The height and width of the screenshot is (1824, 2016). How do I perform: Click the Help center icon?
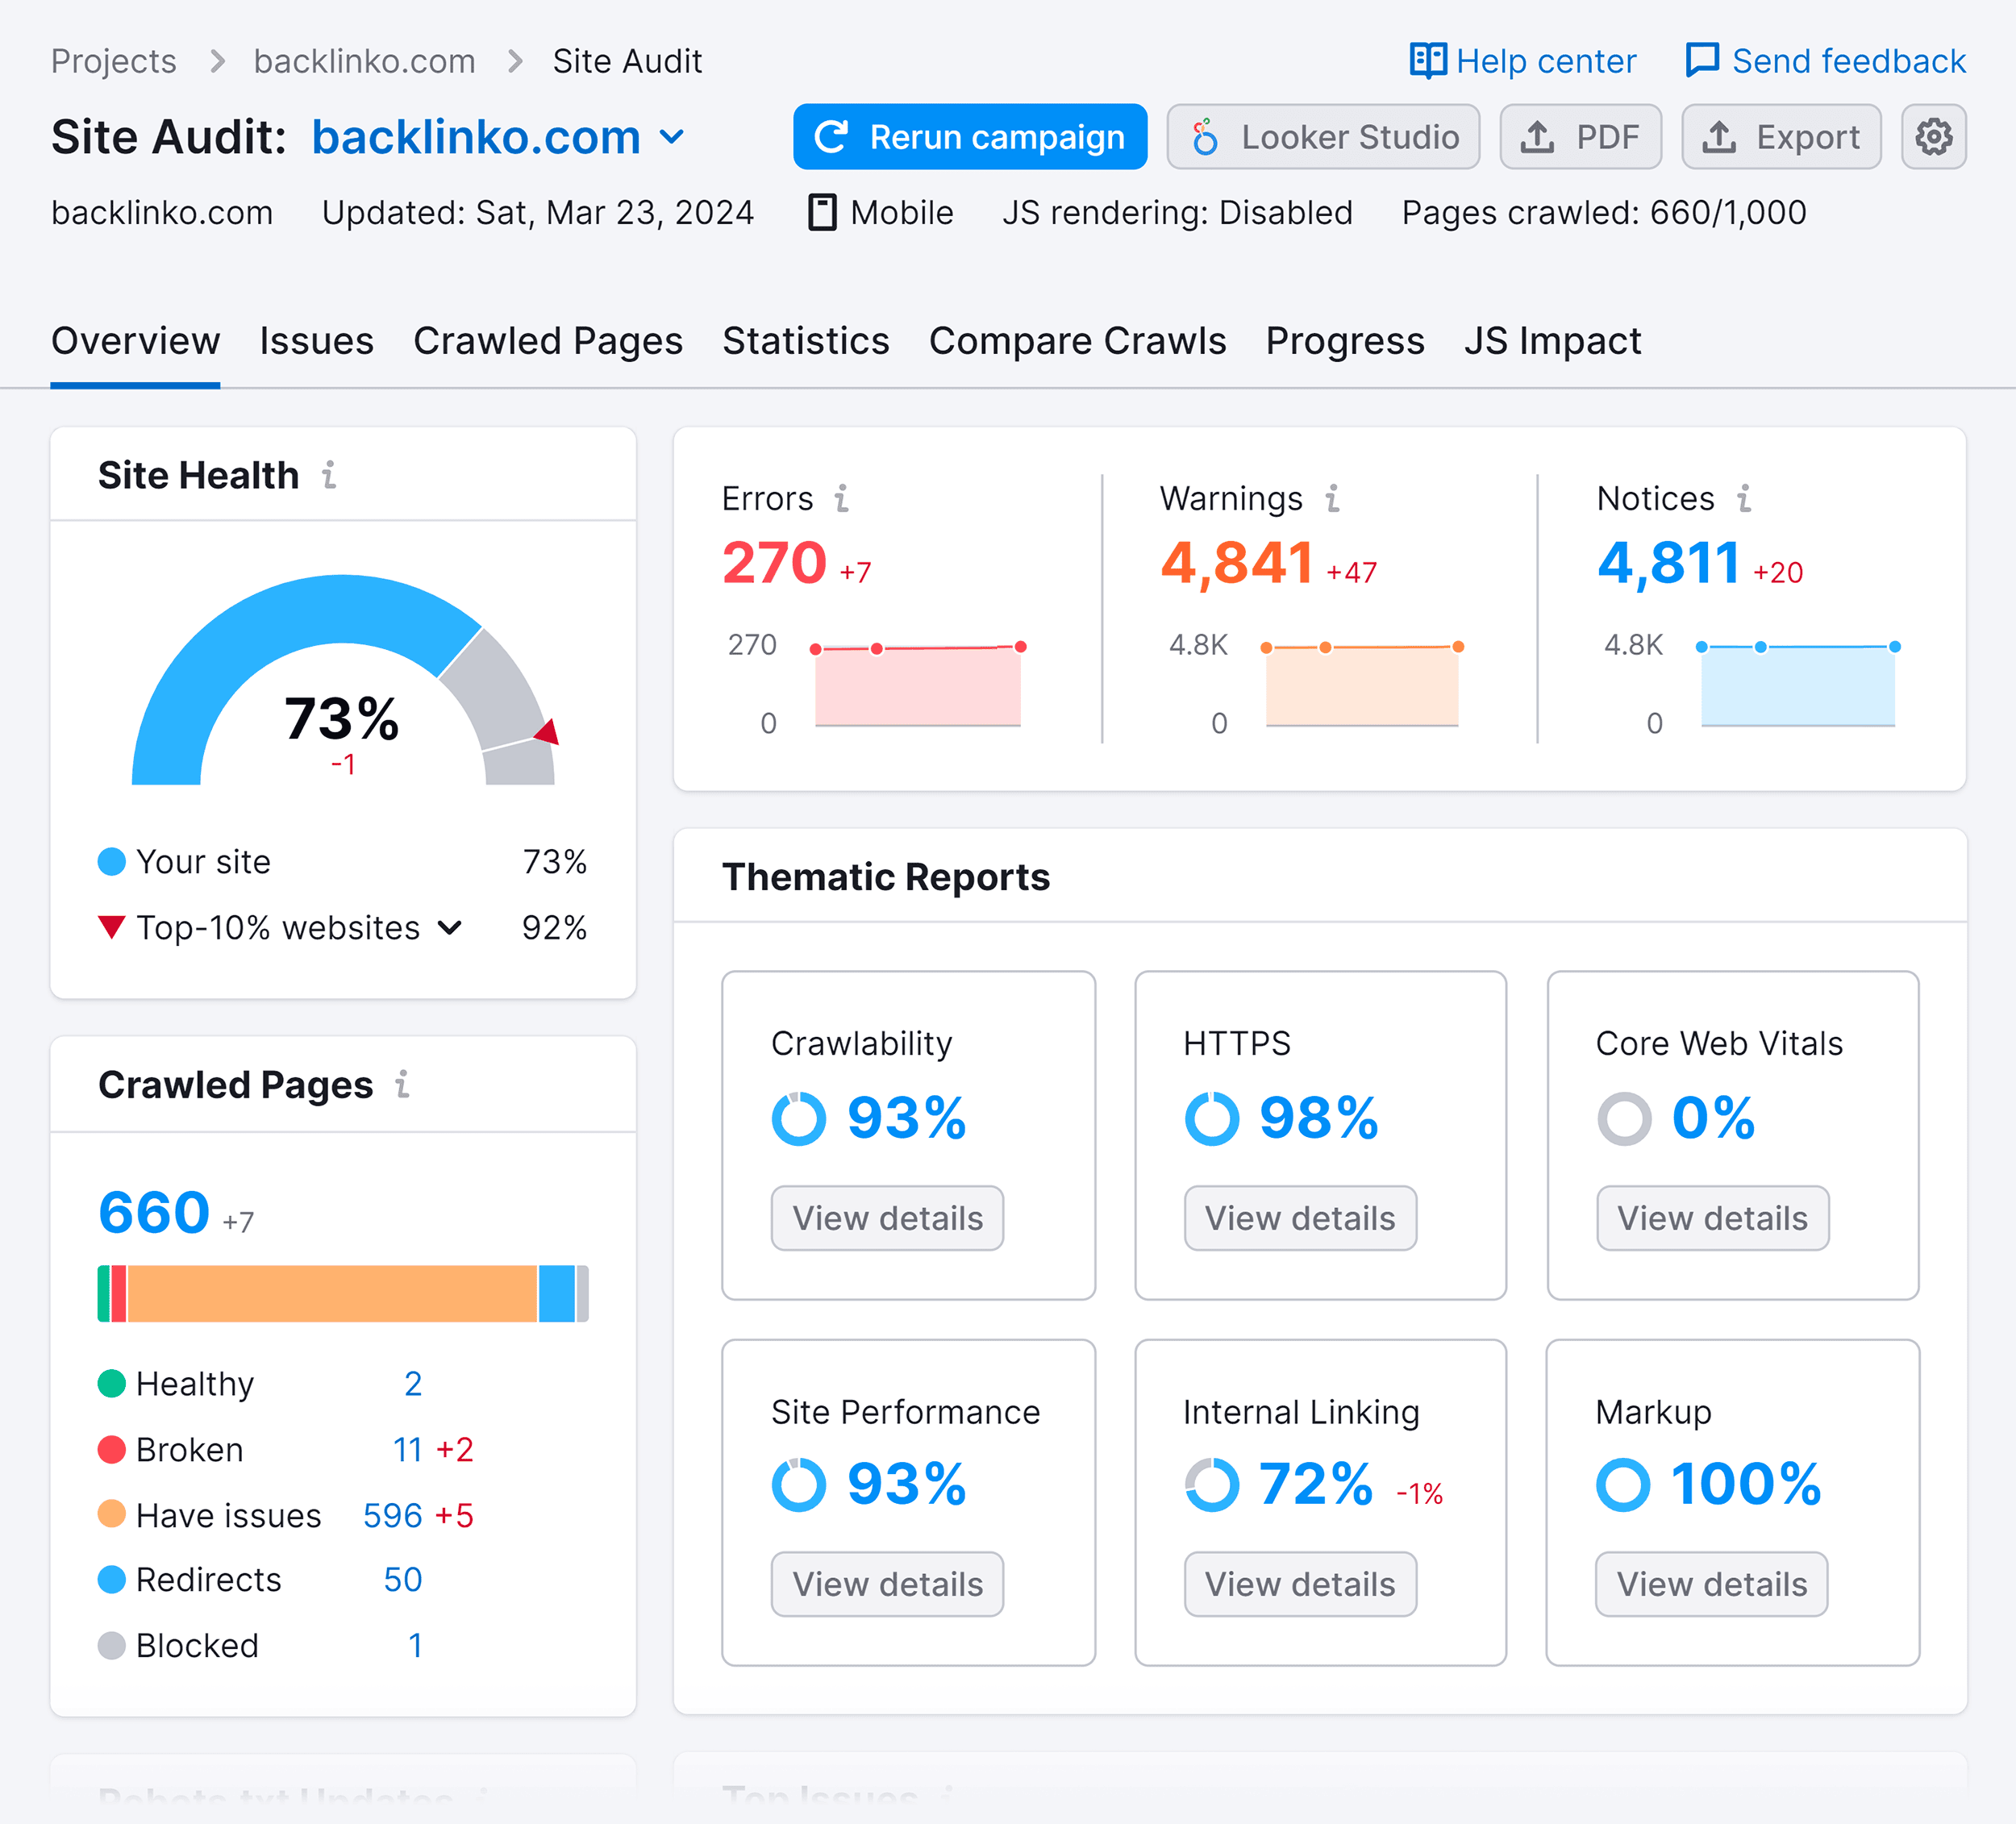(x=1431, y=60)
